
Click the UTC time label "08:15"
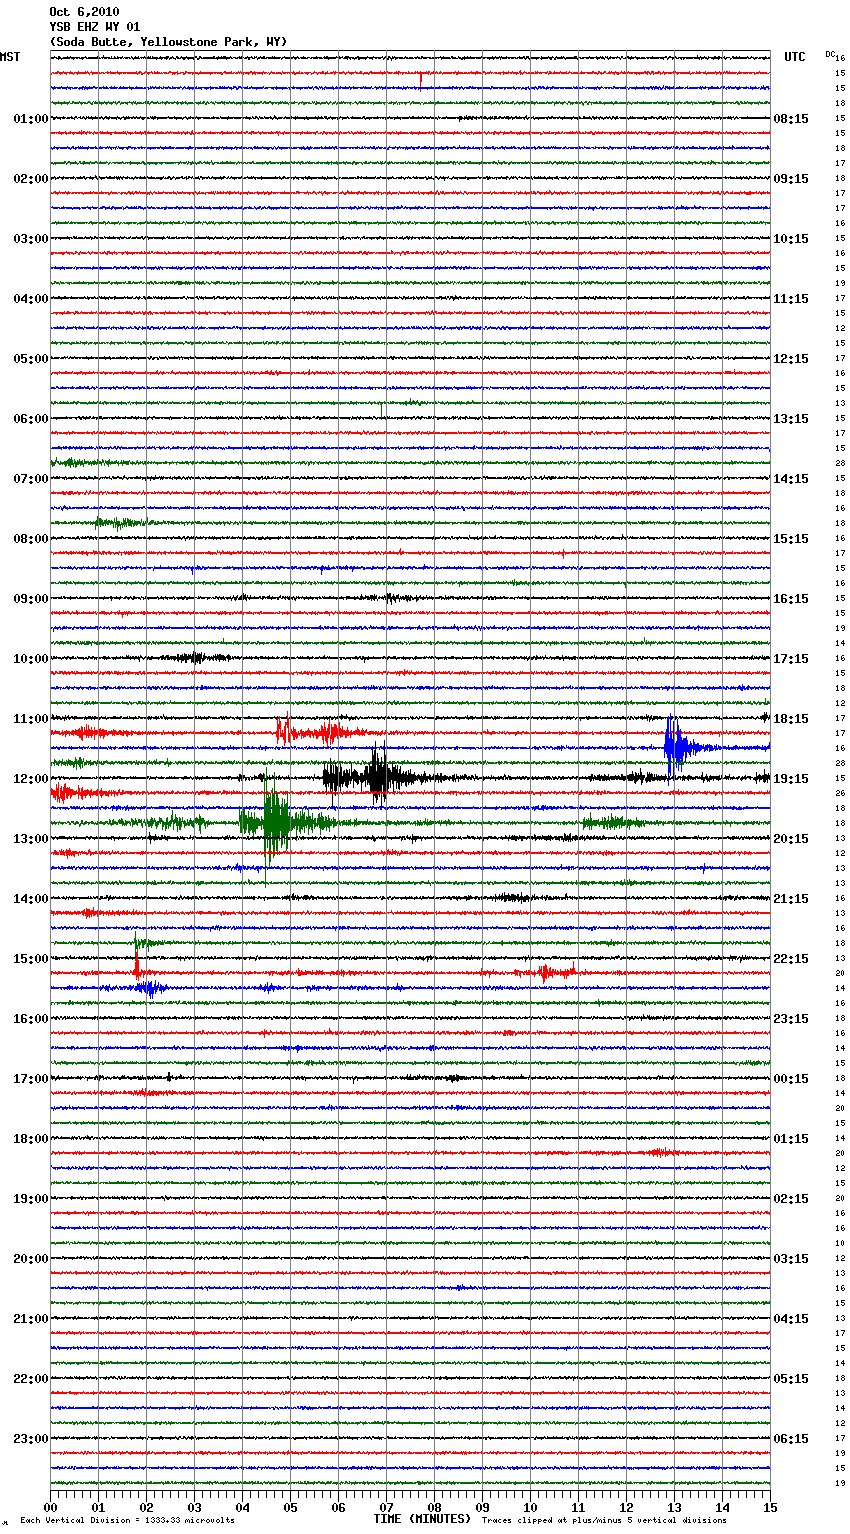click(791, 119)
